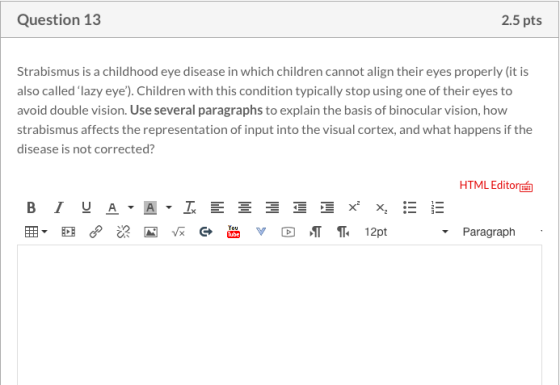
Task: Apply superscript formatting
Action: 354,207
